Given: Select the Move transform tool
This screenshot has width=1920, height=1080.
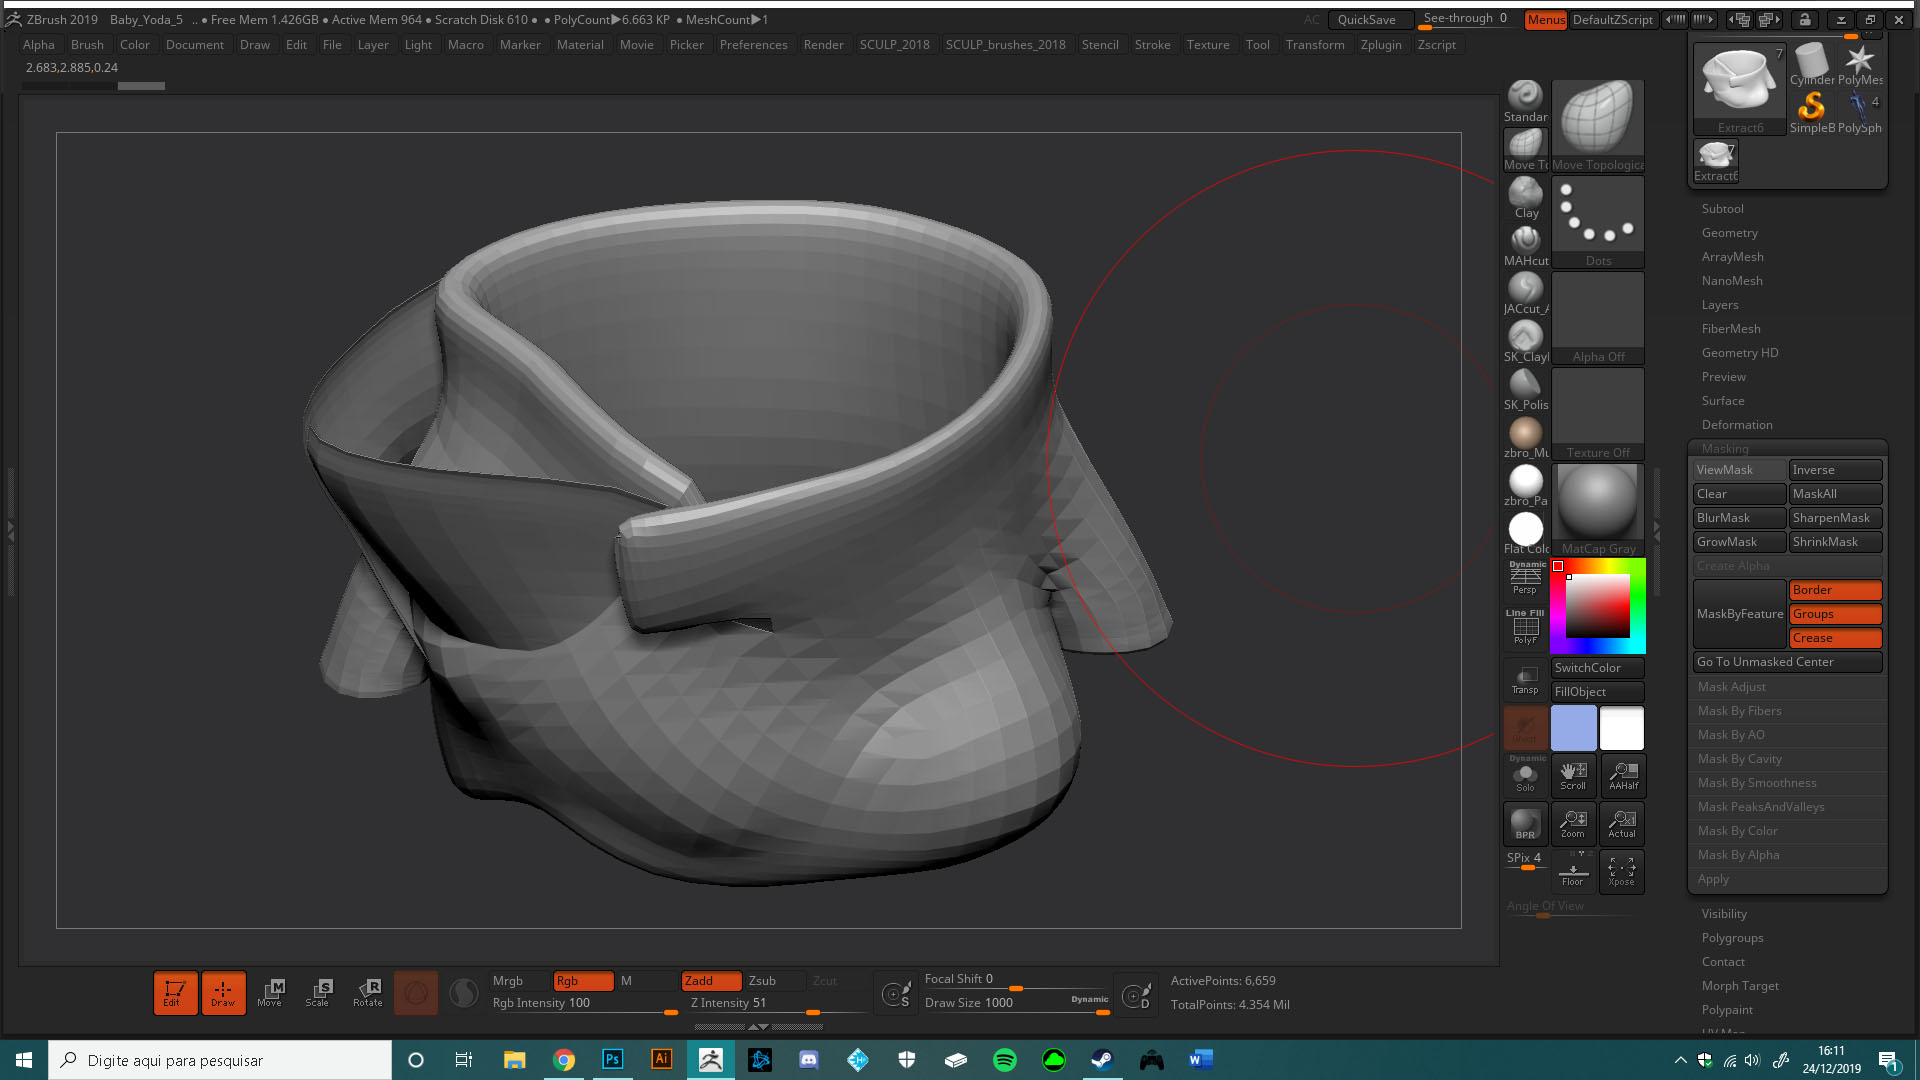Looking at the screenshot, I should click(270, 992).
